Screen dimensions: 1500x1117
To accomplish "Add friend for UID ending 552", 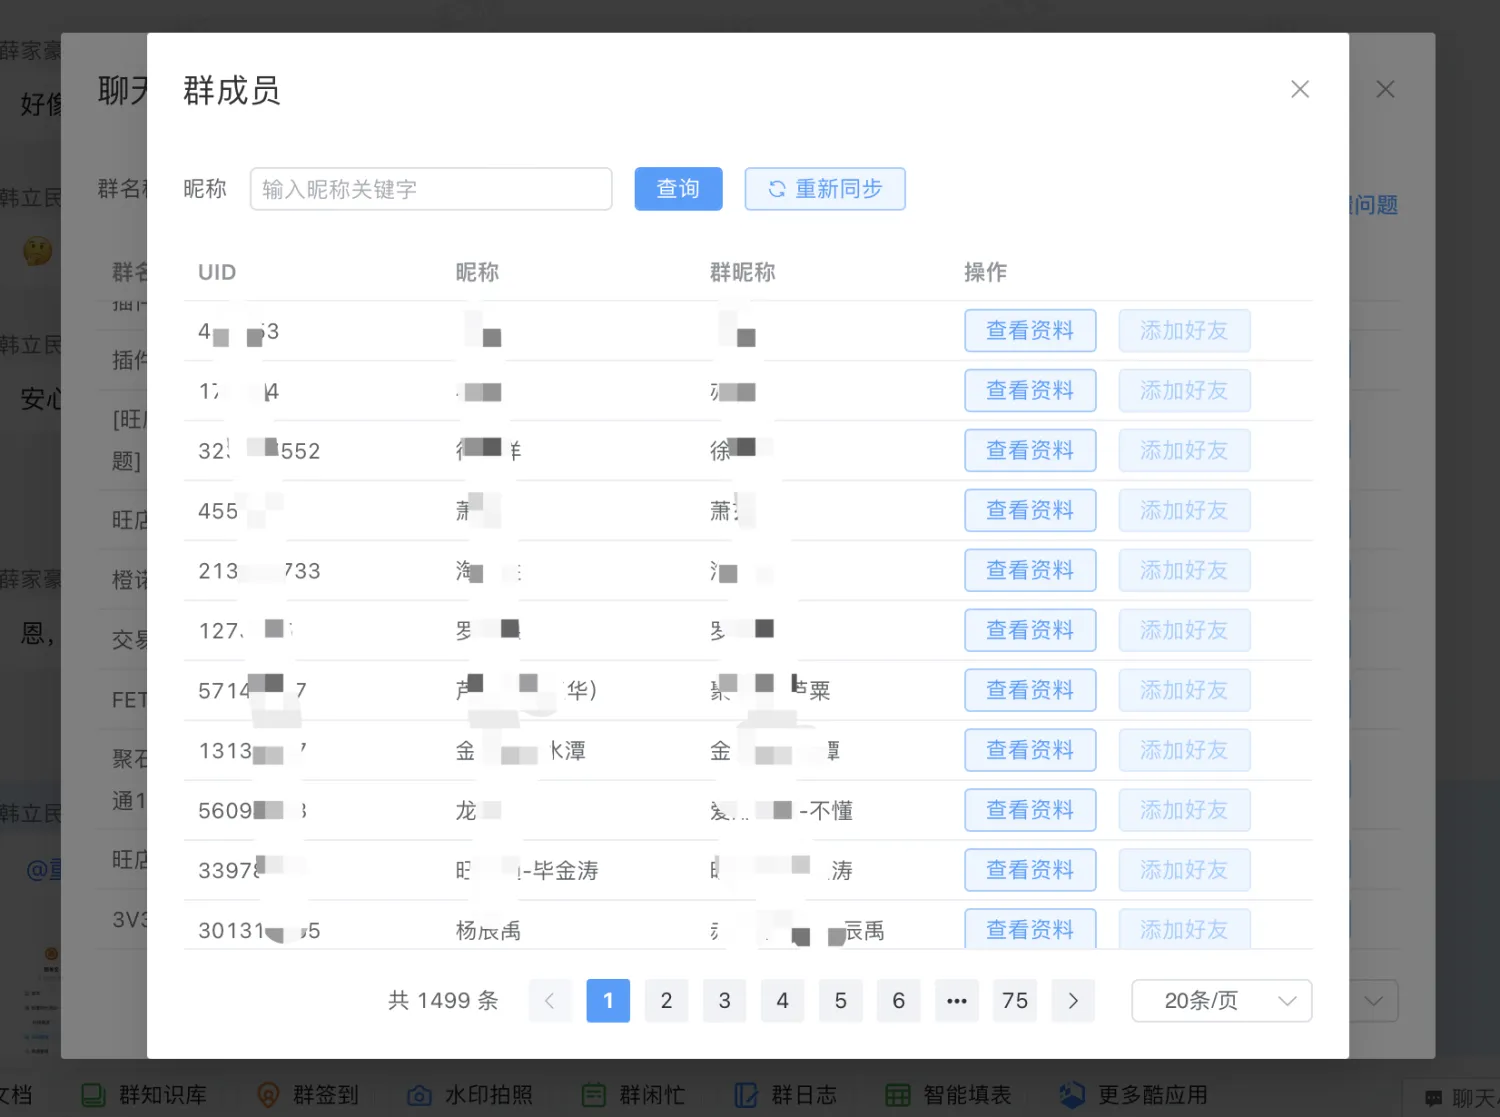I will click(1184, 450).
